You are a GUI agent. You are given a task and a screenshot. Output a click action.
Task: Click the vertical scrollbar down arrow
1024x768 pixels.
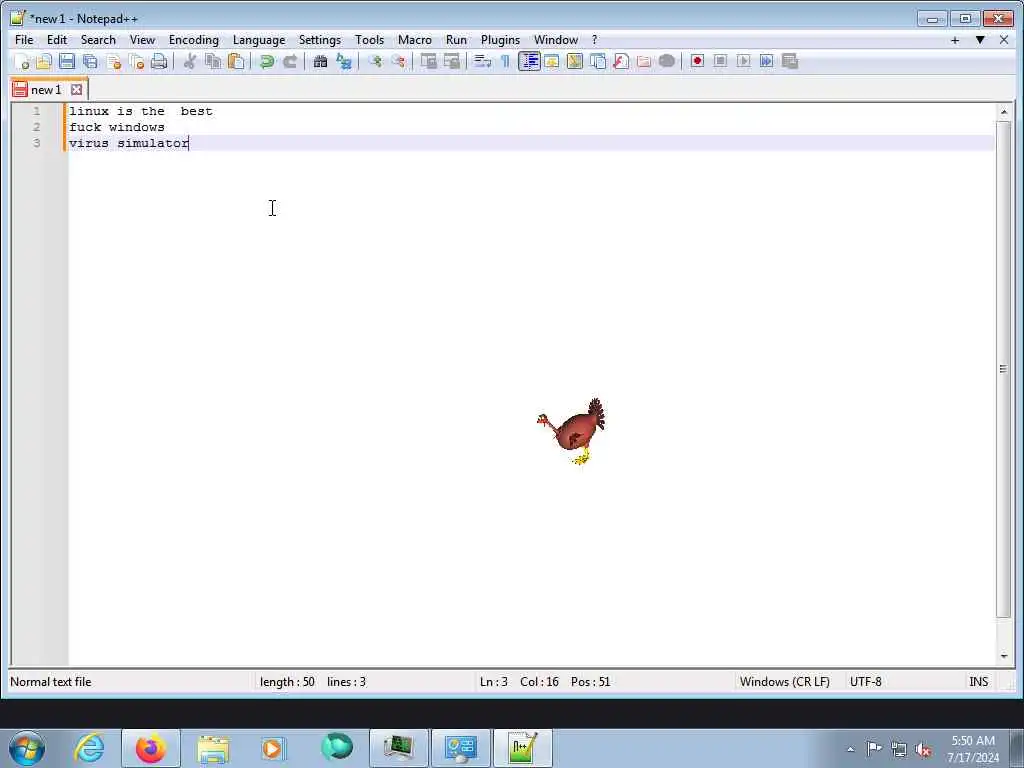[x=1004, y=656]
